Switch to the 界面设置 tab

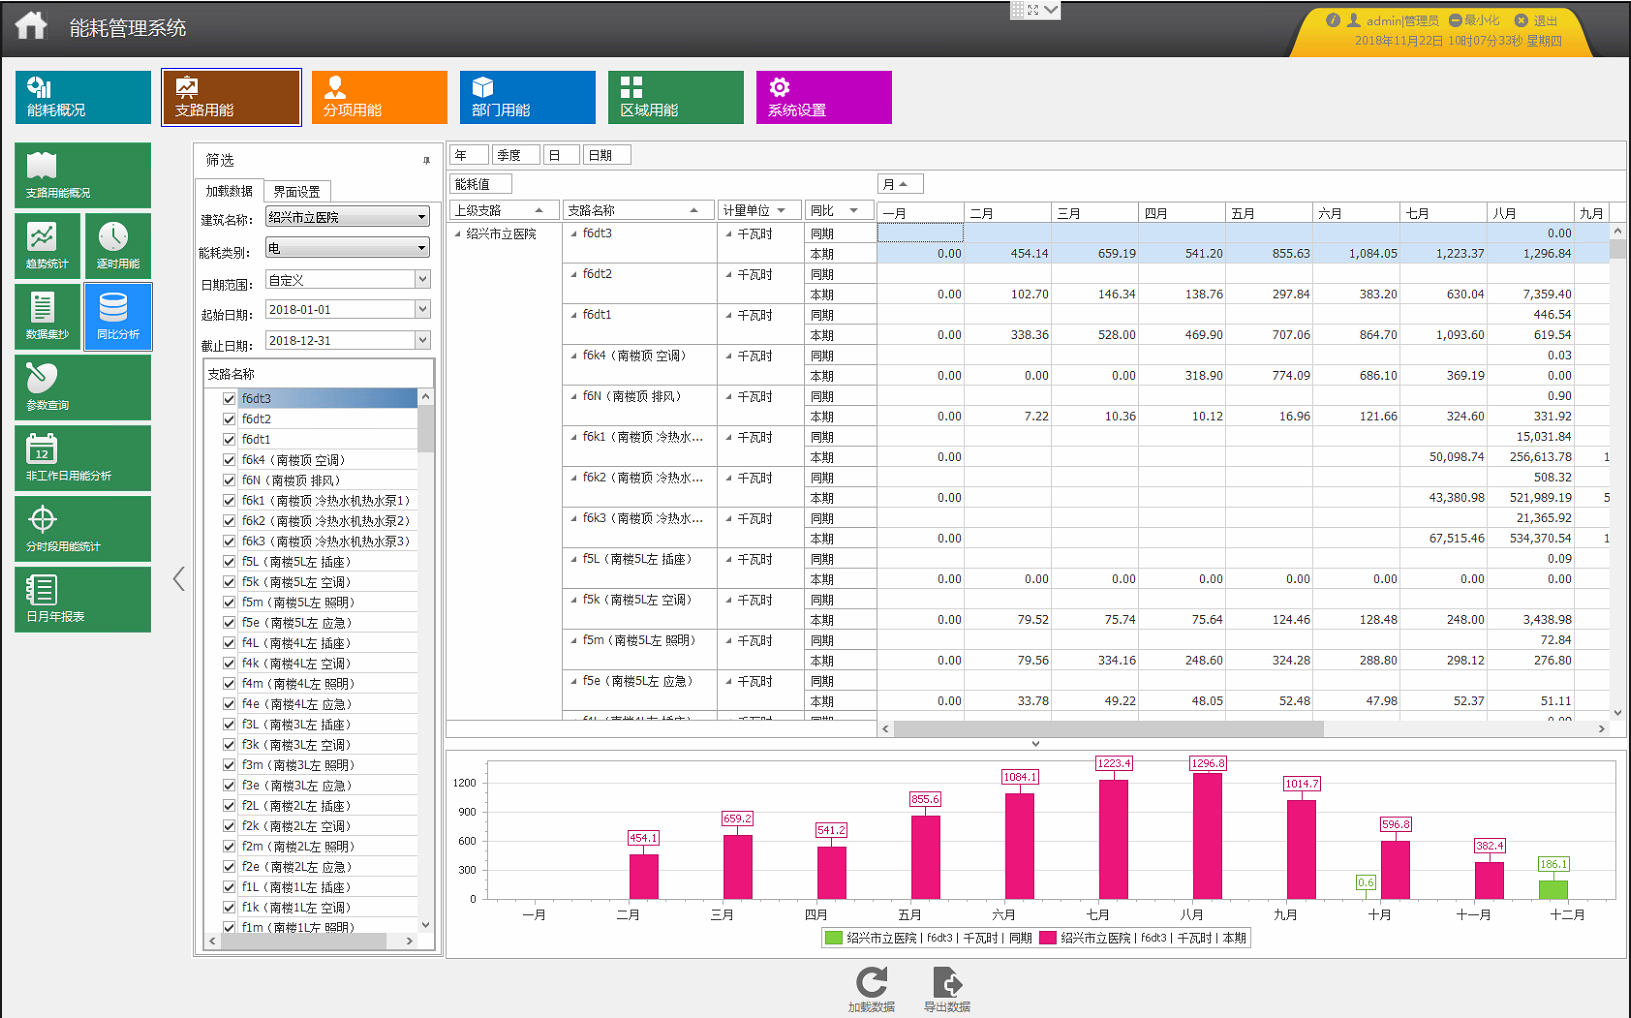pyautogui.click(x=297, y=192)
